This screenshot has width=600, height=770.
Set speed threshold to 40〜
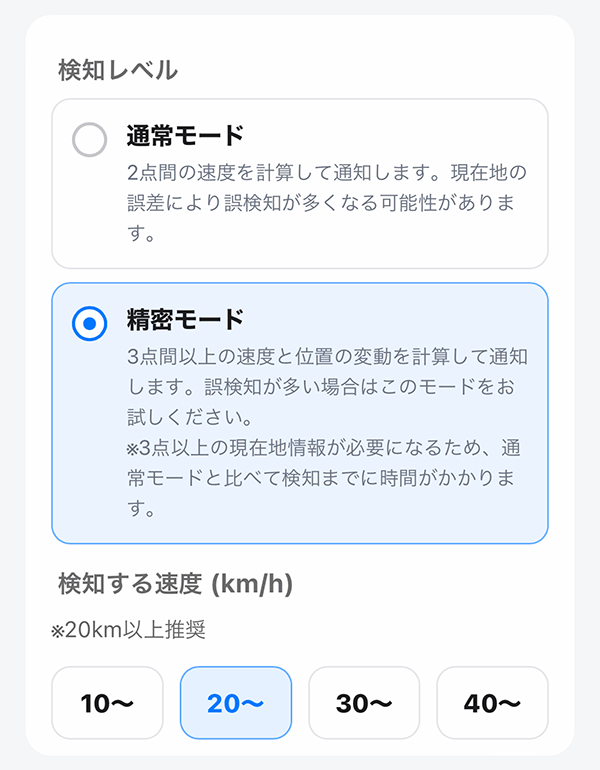(492, 703)
